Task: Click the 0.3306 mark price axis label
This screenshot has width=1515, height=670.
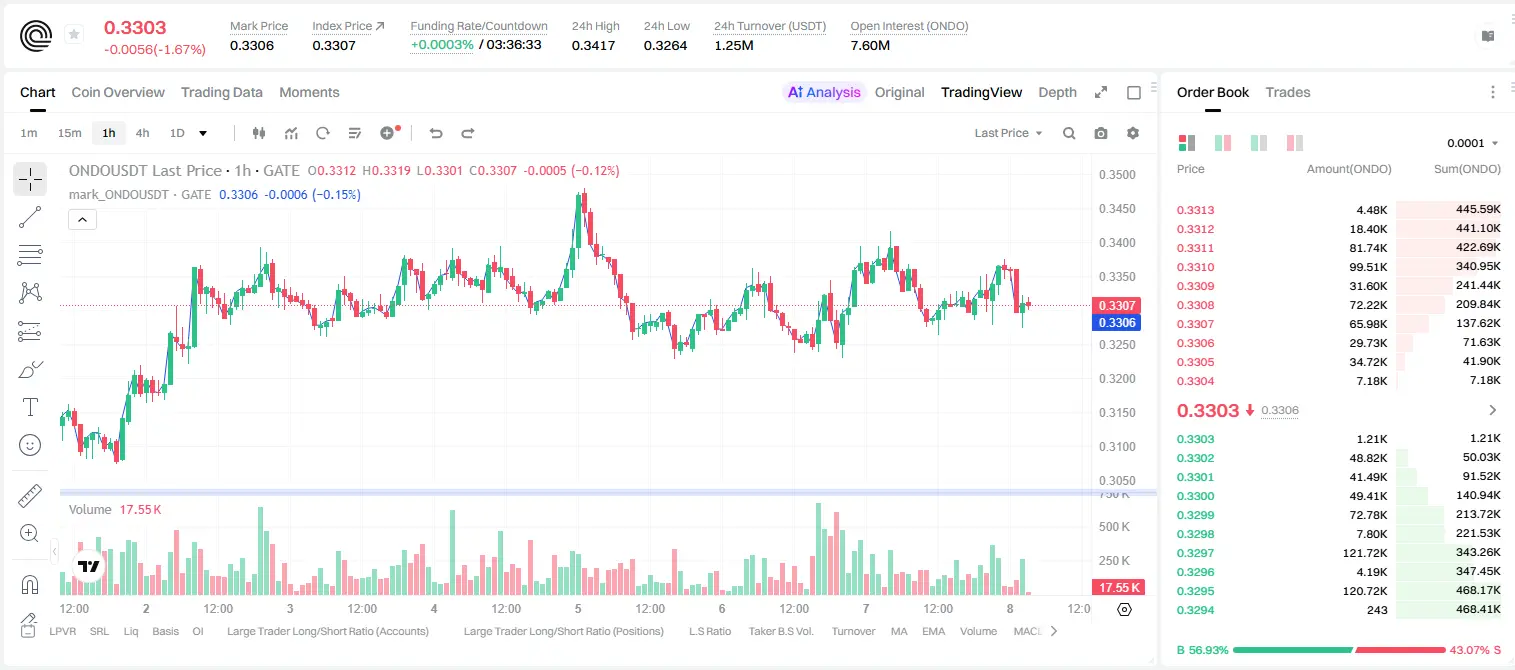Action: coord(1116,322)
